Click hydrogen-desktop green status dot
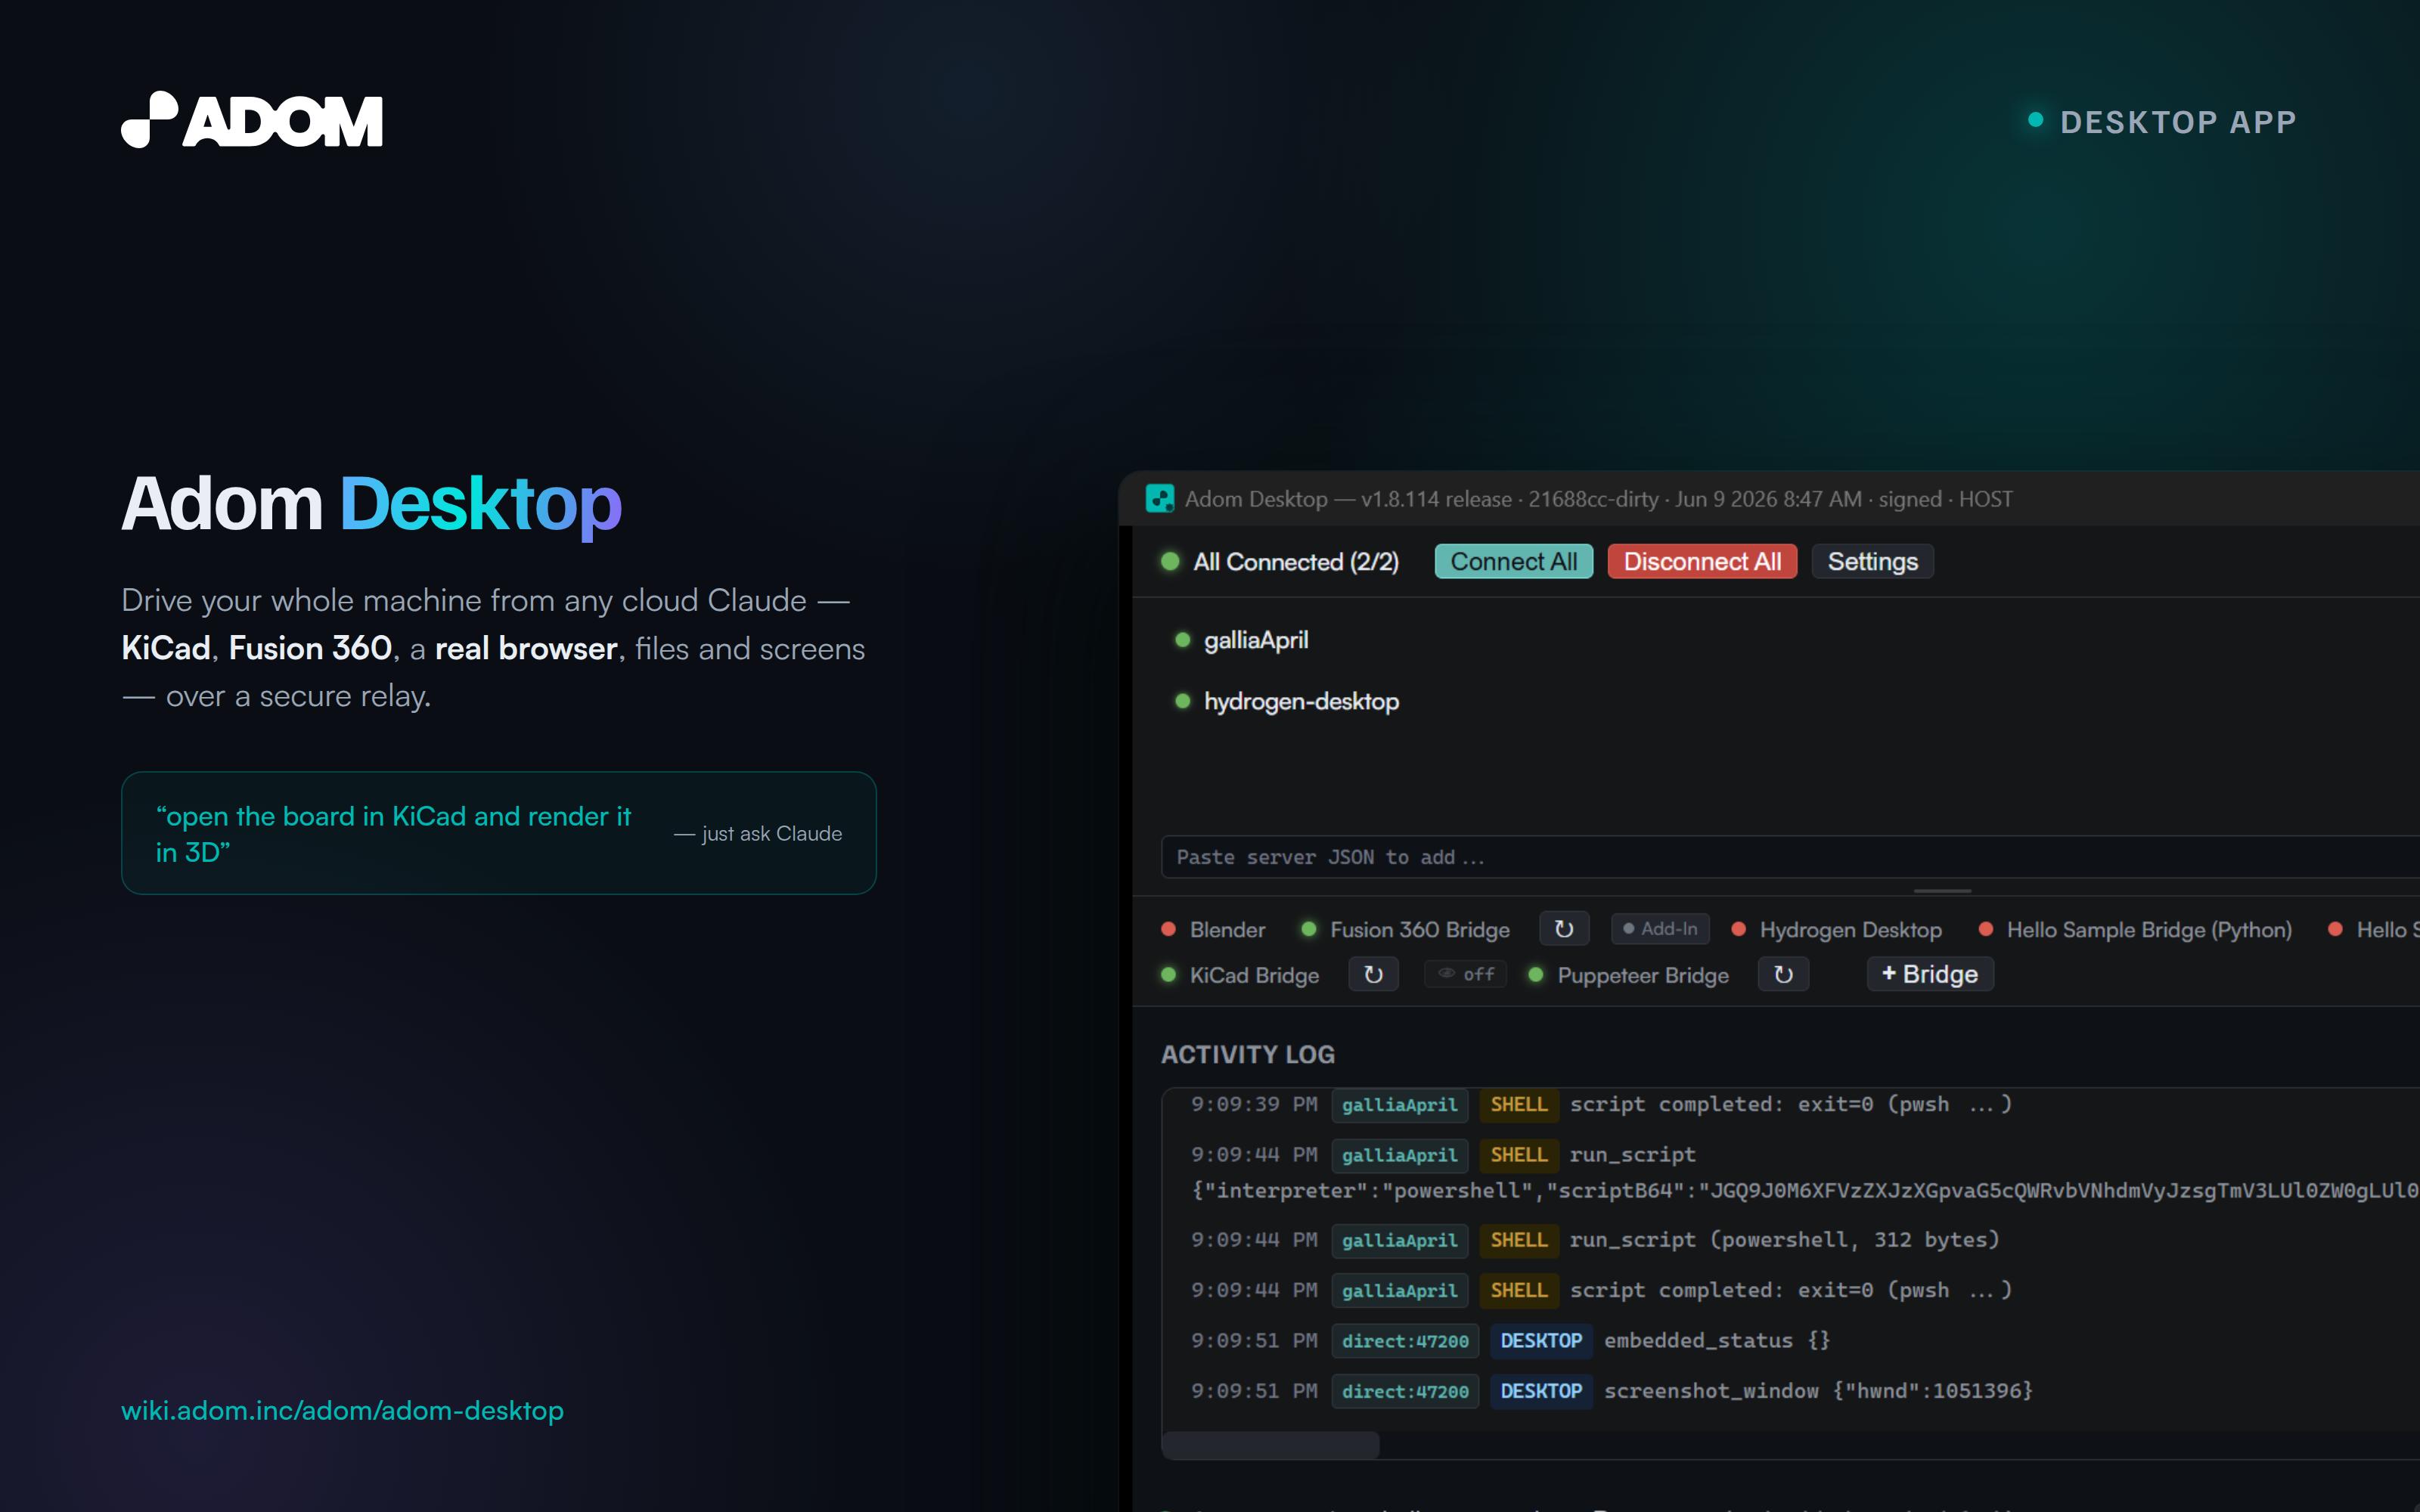 (x=1183, y=701)
